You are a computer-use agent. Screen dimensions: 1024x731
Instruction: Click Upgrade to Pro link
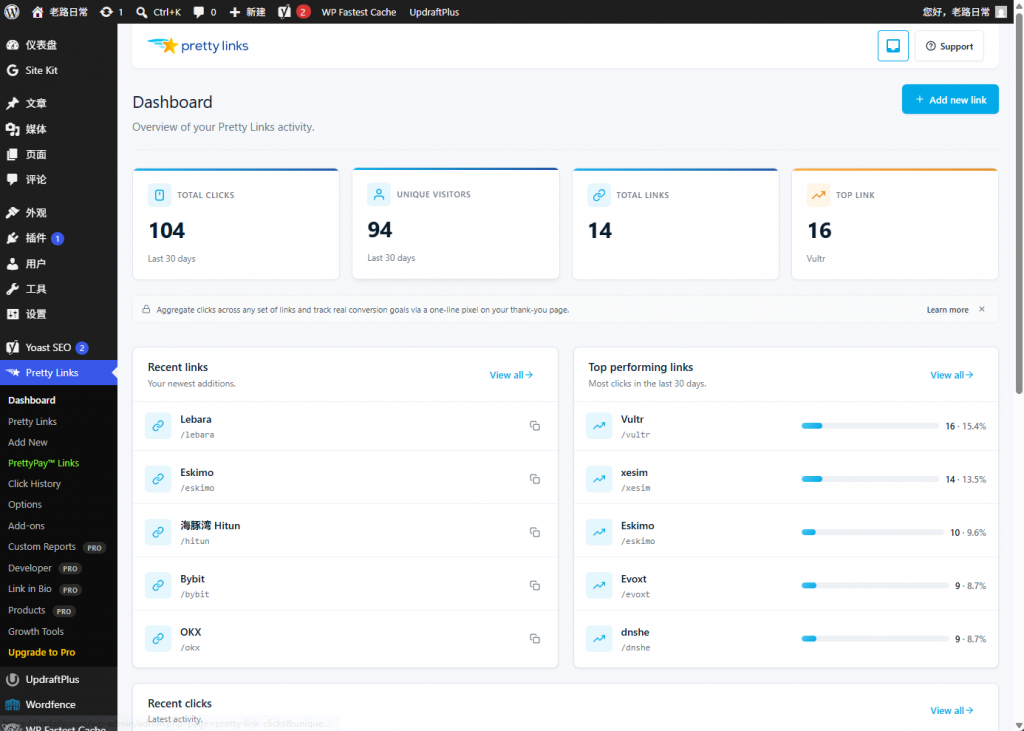(x=41, y=653)
